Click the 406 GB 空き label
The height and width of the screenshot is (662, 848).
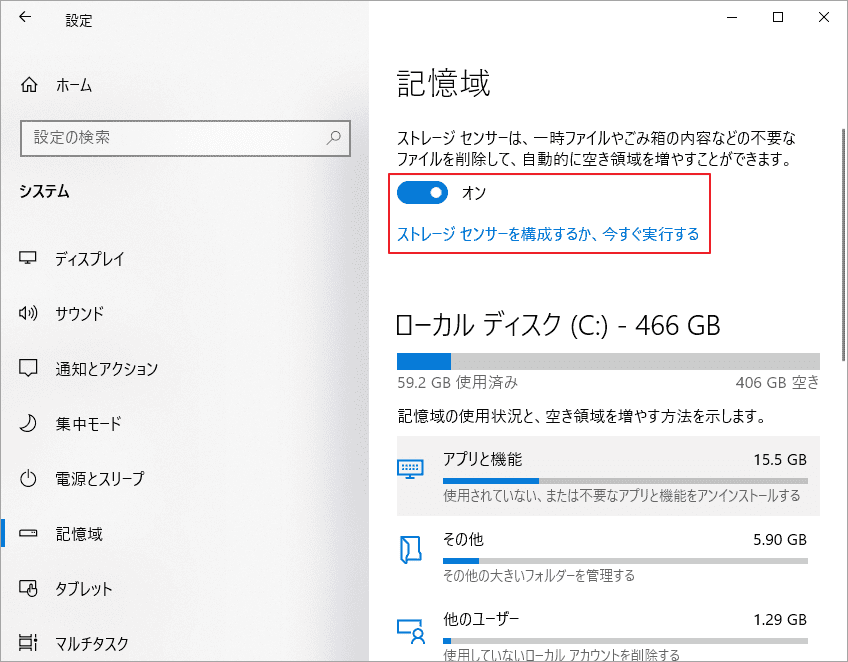[777, 382]
